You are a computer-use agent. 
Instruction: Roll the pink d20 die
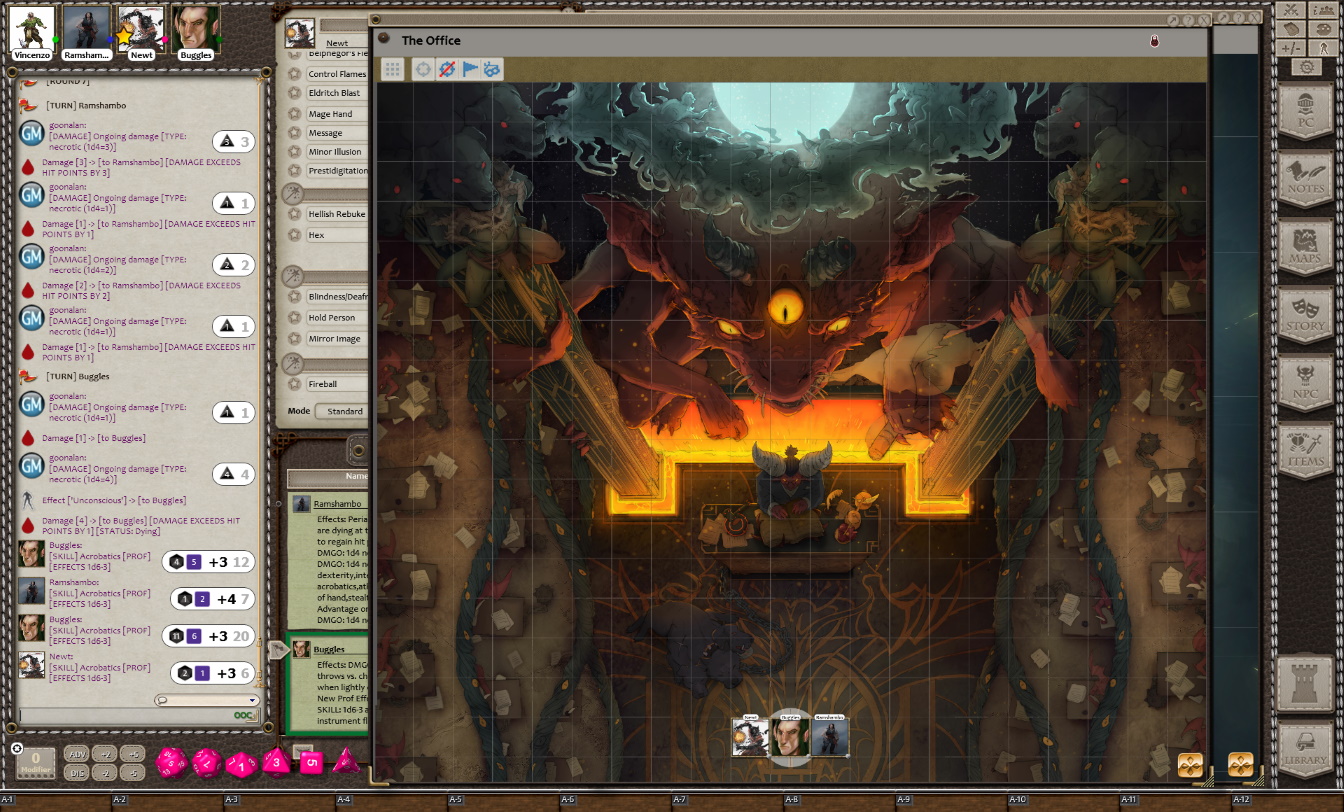(x=171, y=763)
